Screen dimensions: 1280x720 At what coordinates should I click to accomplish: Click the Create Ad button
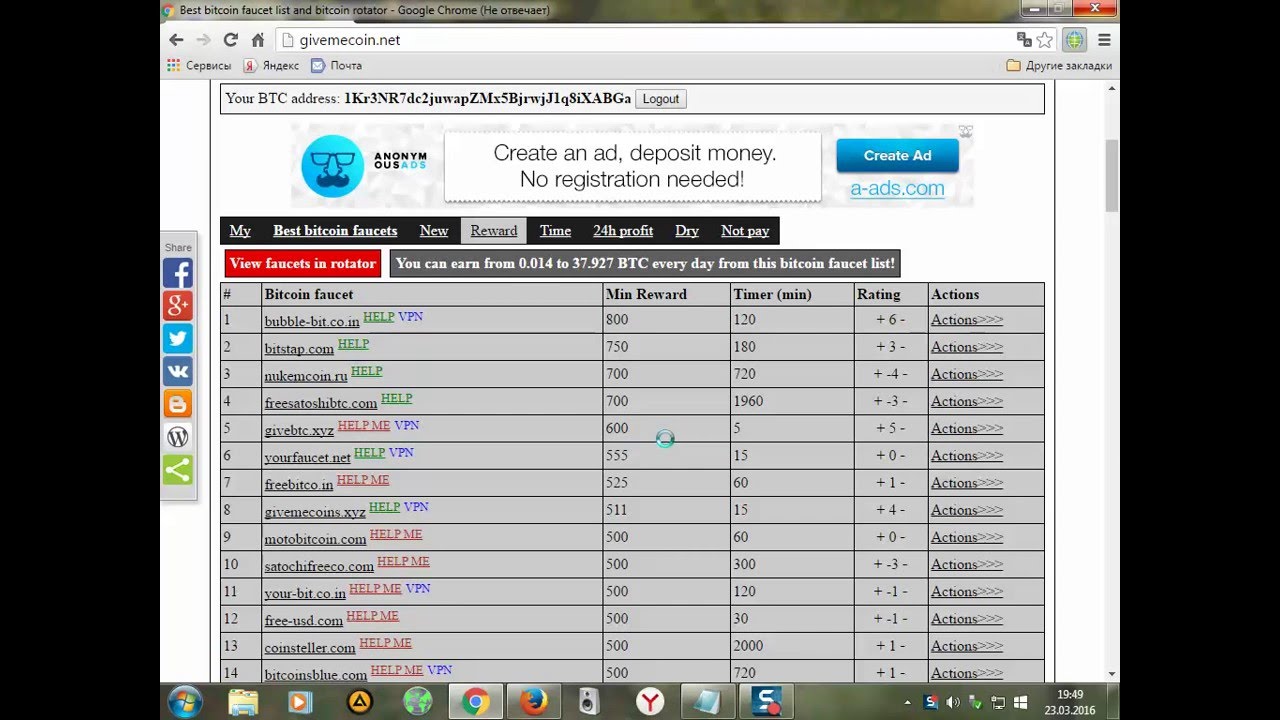[897, 156]
